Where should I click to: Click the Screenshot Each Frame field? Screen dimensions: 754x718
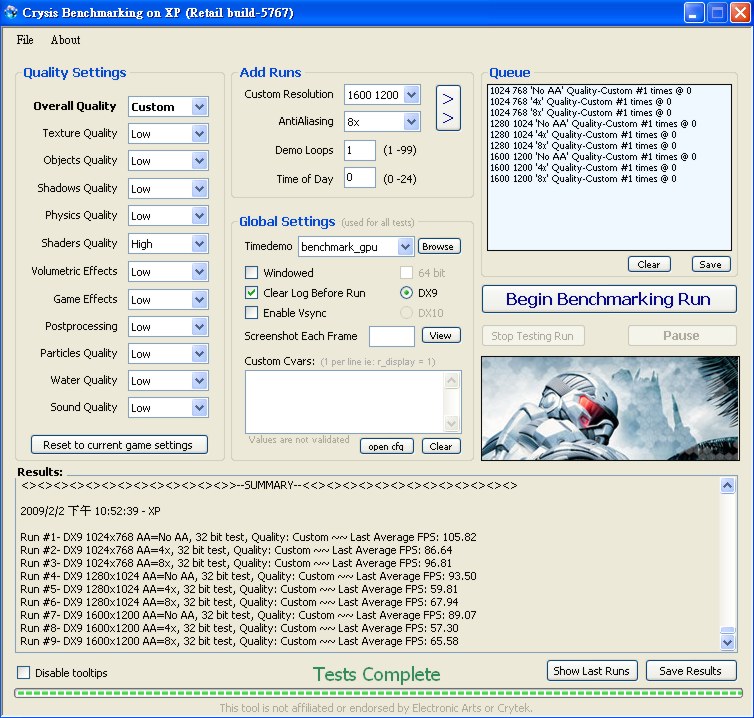(391, 336)
